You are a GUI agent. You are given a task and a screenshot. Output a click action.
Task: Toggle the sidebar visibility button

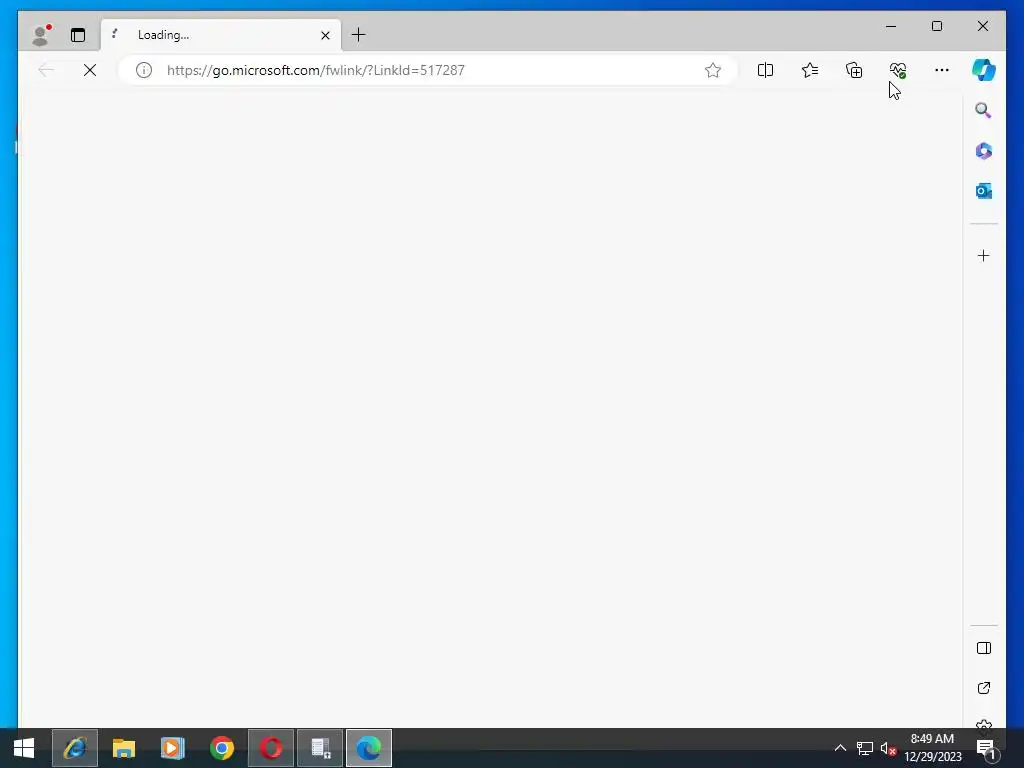point(984,648)
